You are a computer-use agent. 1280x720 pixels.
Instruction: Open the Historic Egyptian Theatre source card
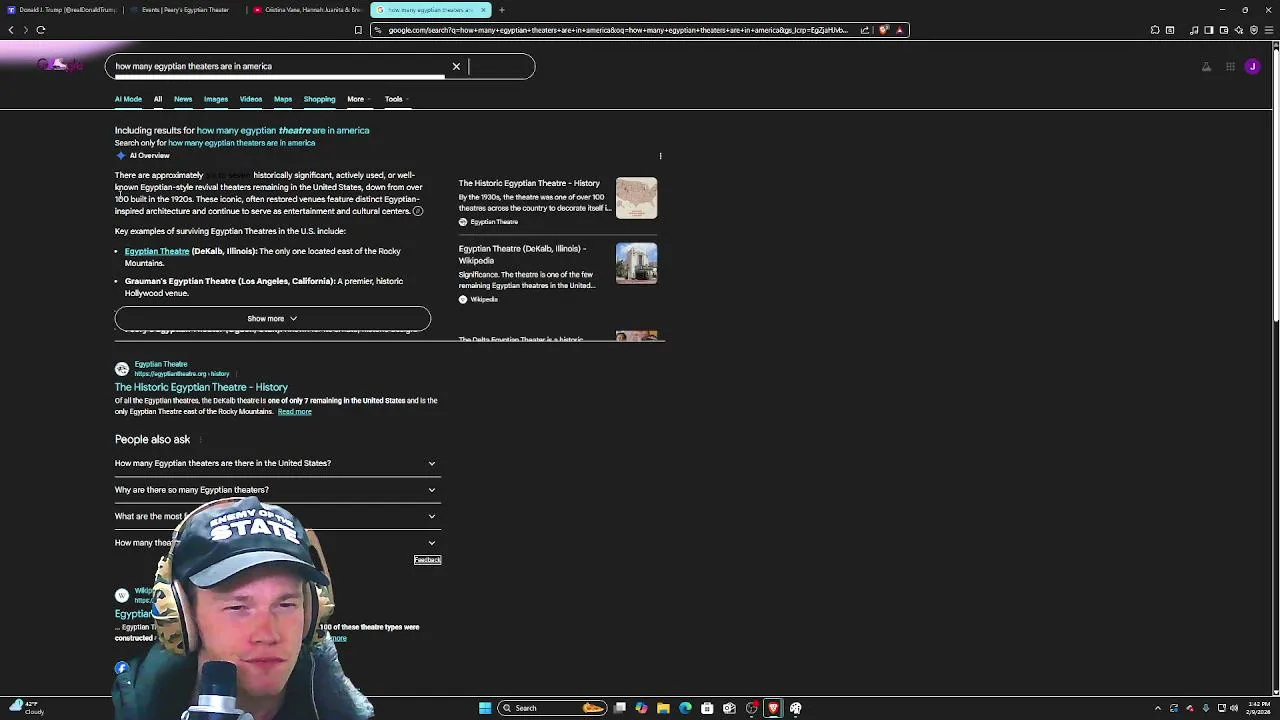coord(558,200)
